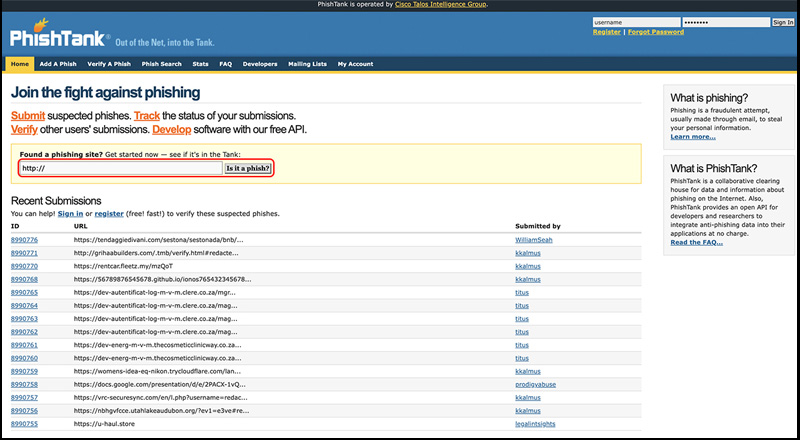Open submission ID 8990756
This screenshot has height=440, width=800.
(x=24, y=411)
